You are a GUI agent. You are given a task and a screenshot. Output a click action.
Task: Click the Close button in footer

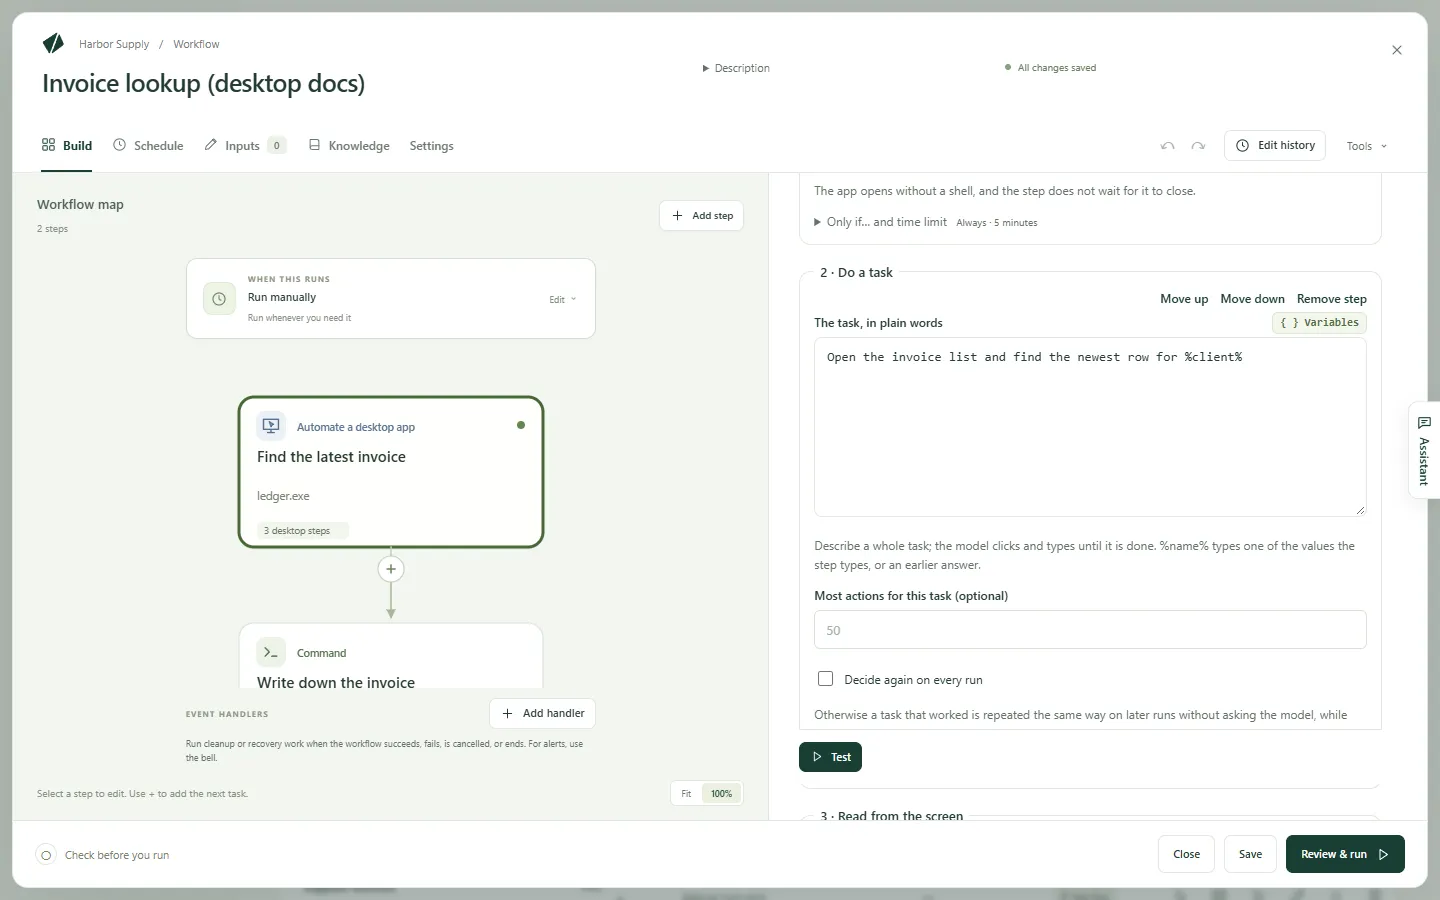click(x=1186, y=854)
